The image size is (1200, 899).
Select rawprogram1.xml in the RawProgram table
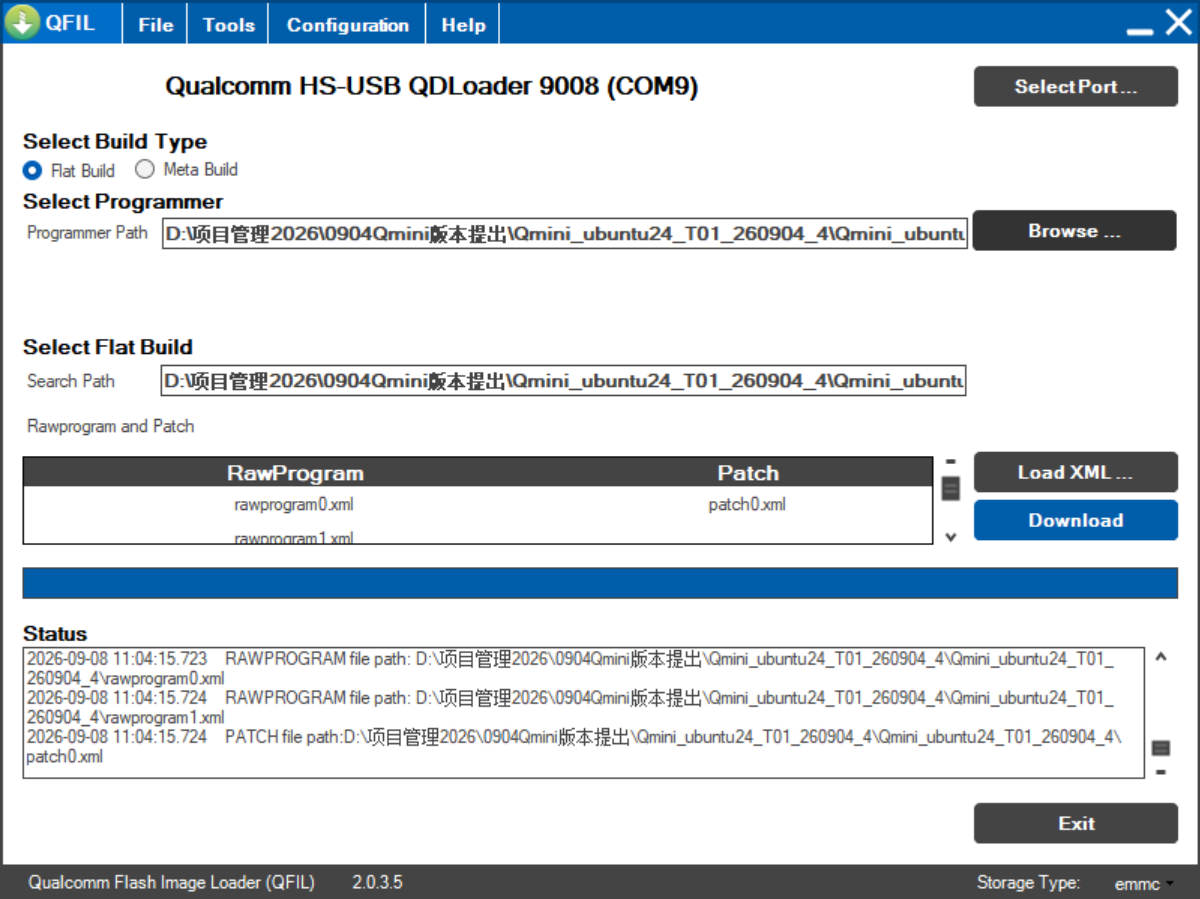(x=294, y=538)
